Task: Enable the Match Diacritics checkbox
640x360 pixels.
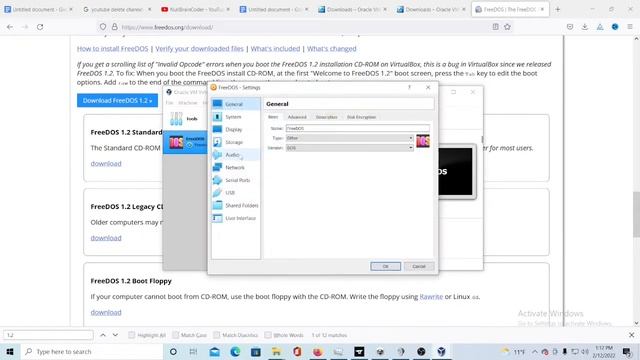Action: pos(217,335)
